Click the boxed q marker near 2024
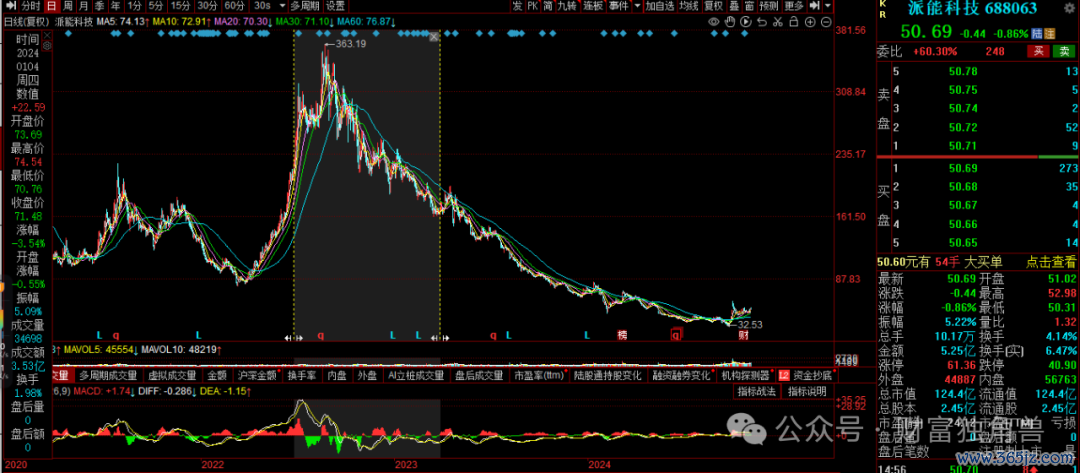 click(676, 335)
